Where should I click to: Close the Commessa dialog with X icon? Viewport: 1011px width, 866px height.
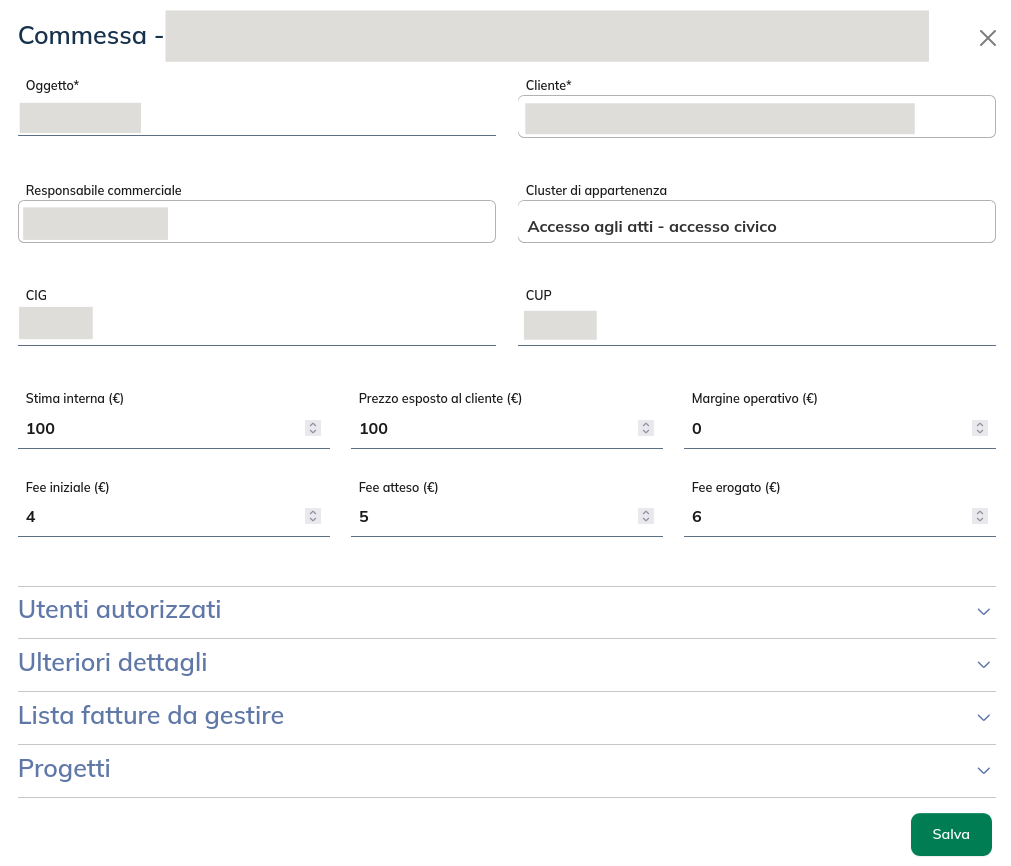click(x=987, y=38)
